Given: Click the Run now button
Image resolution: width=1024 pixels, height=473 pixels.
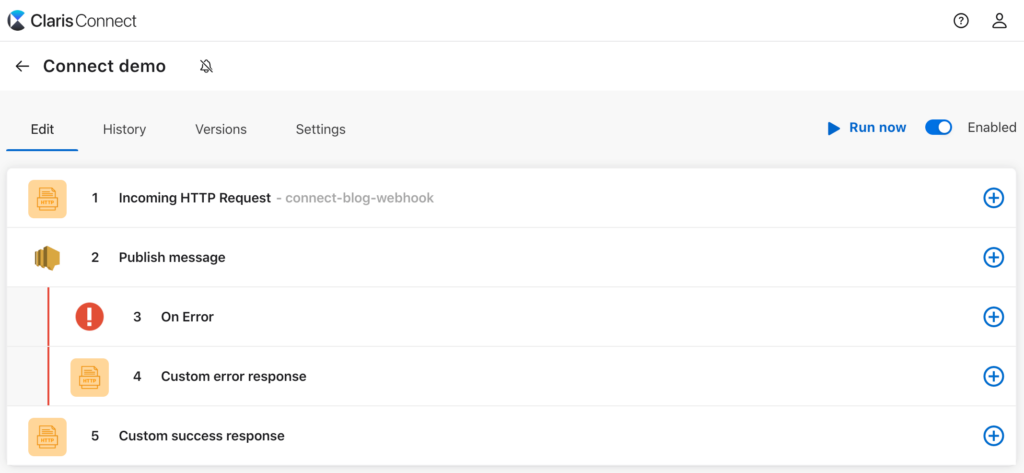Looking at the screenshot, I should coord(866,128).
